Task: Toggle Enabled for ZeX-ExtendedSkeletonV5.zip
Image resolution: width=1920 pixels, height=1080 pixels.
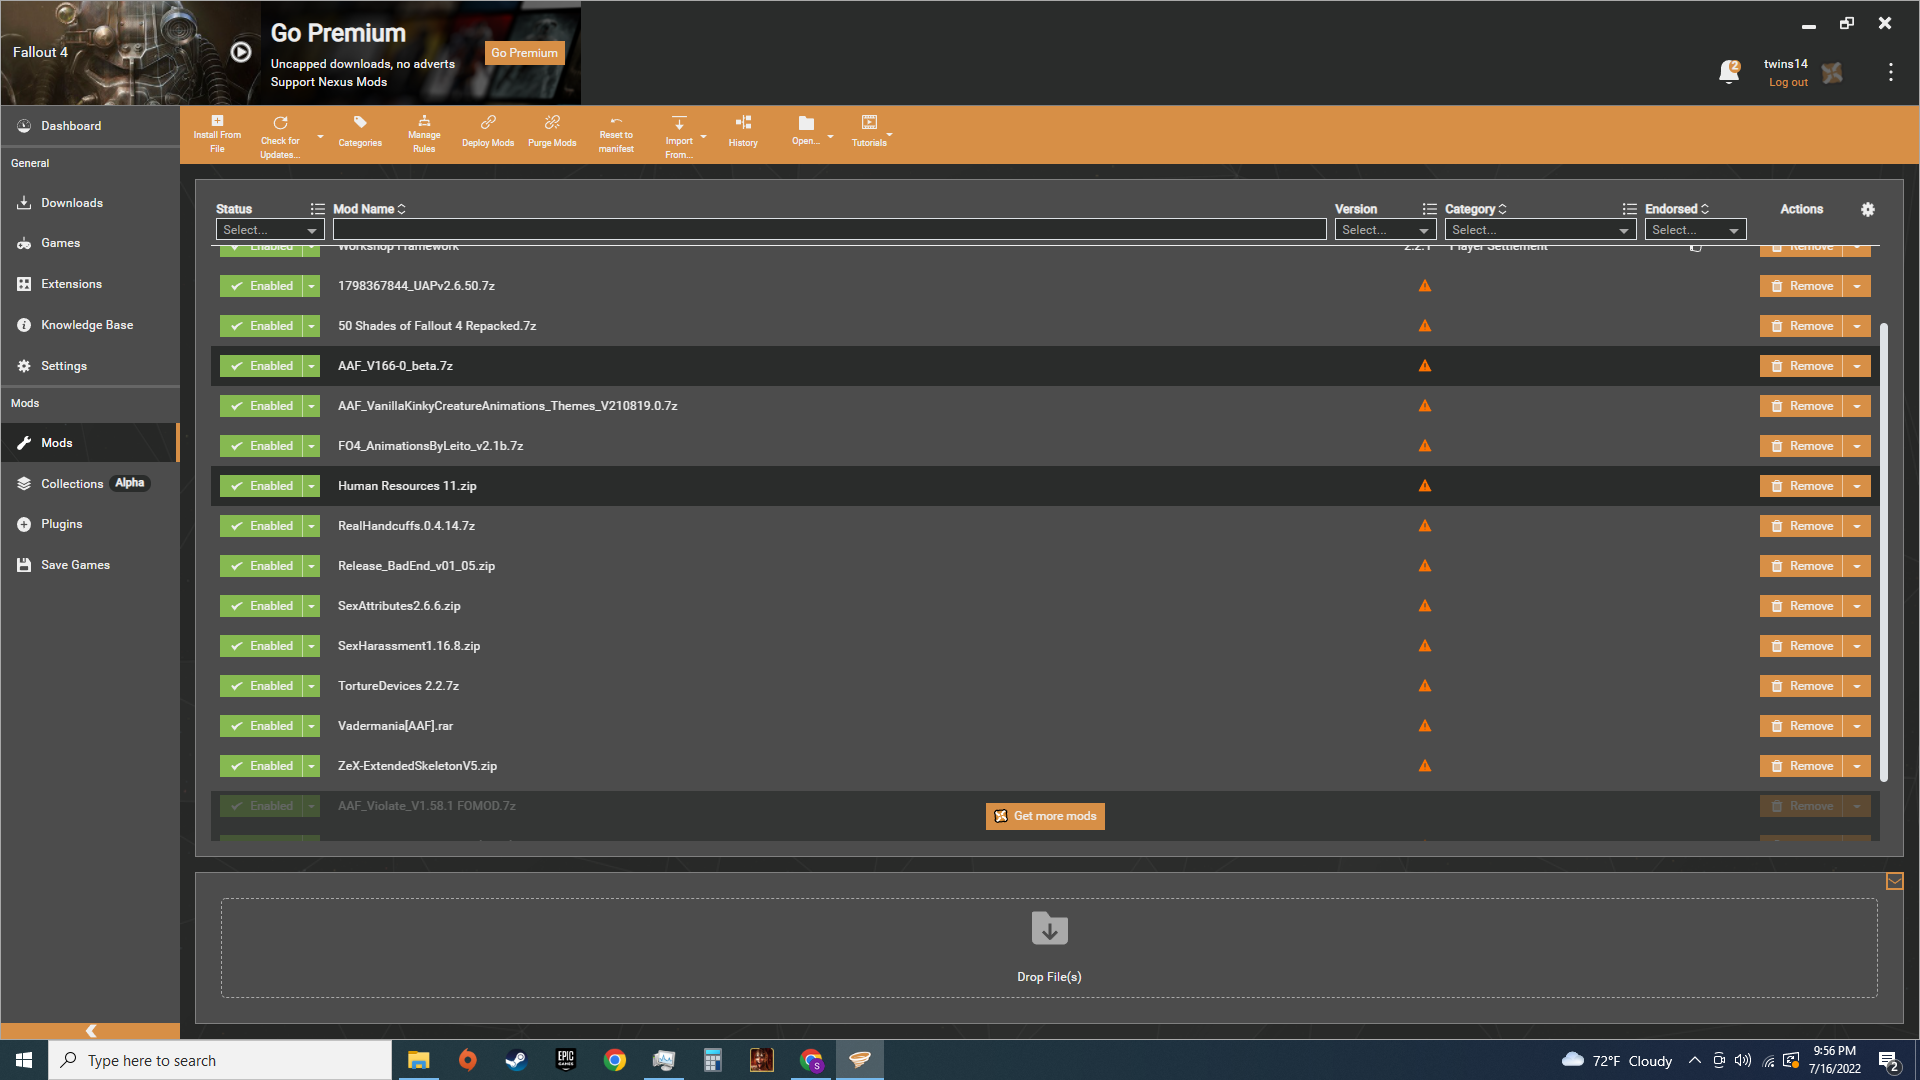Action: click(261, 766)
